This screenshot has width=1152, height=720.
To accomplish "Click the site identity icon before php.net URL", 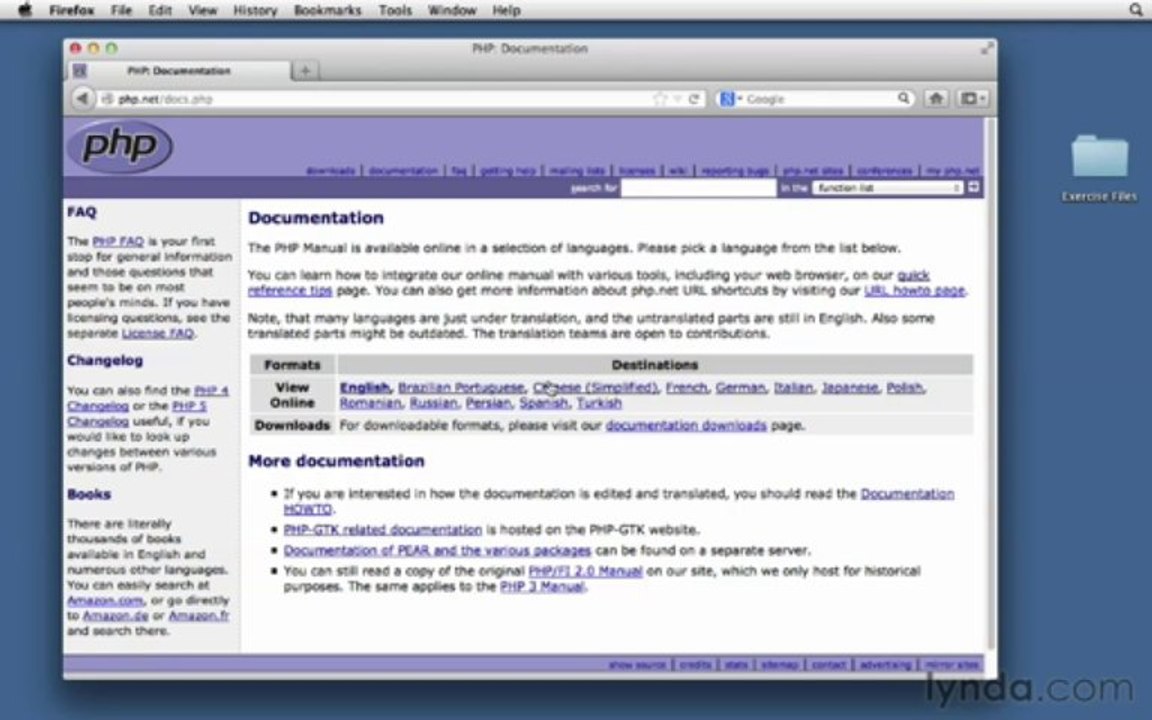I will [x=107, y=98].
